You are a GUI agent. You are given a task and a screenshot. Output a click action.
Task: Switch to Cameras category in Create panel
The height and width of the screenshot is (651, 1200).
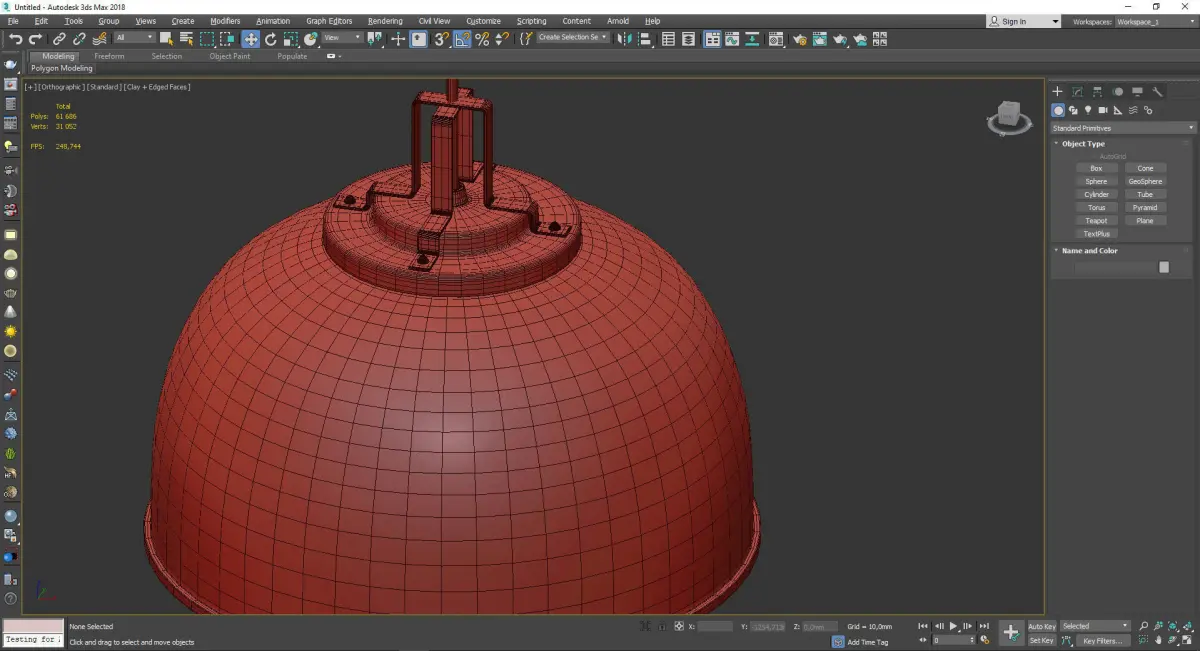(x=1103, y=110)
